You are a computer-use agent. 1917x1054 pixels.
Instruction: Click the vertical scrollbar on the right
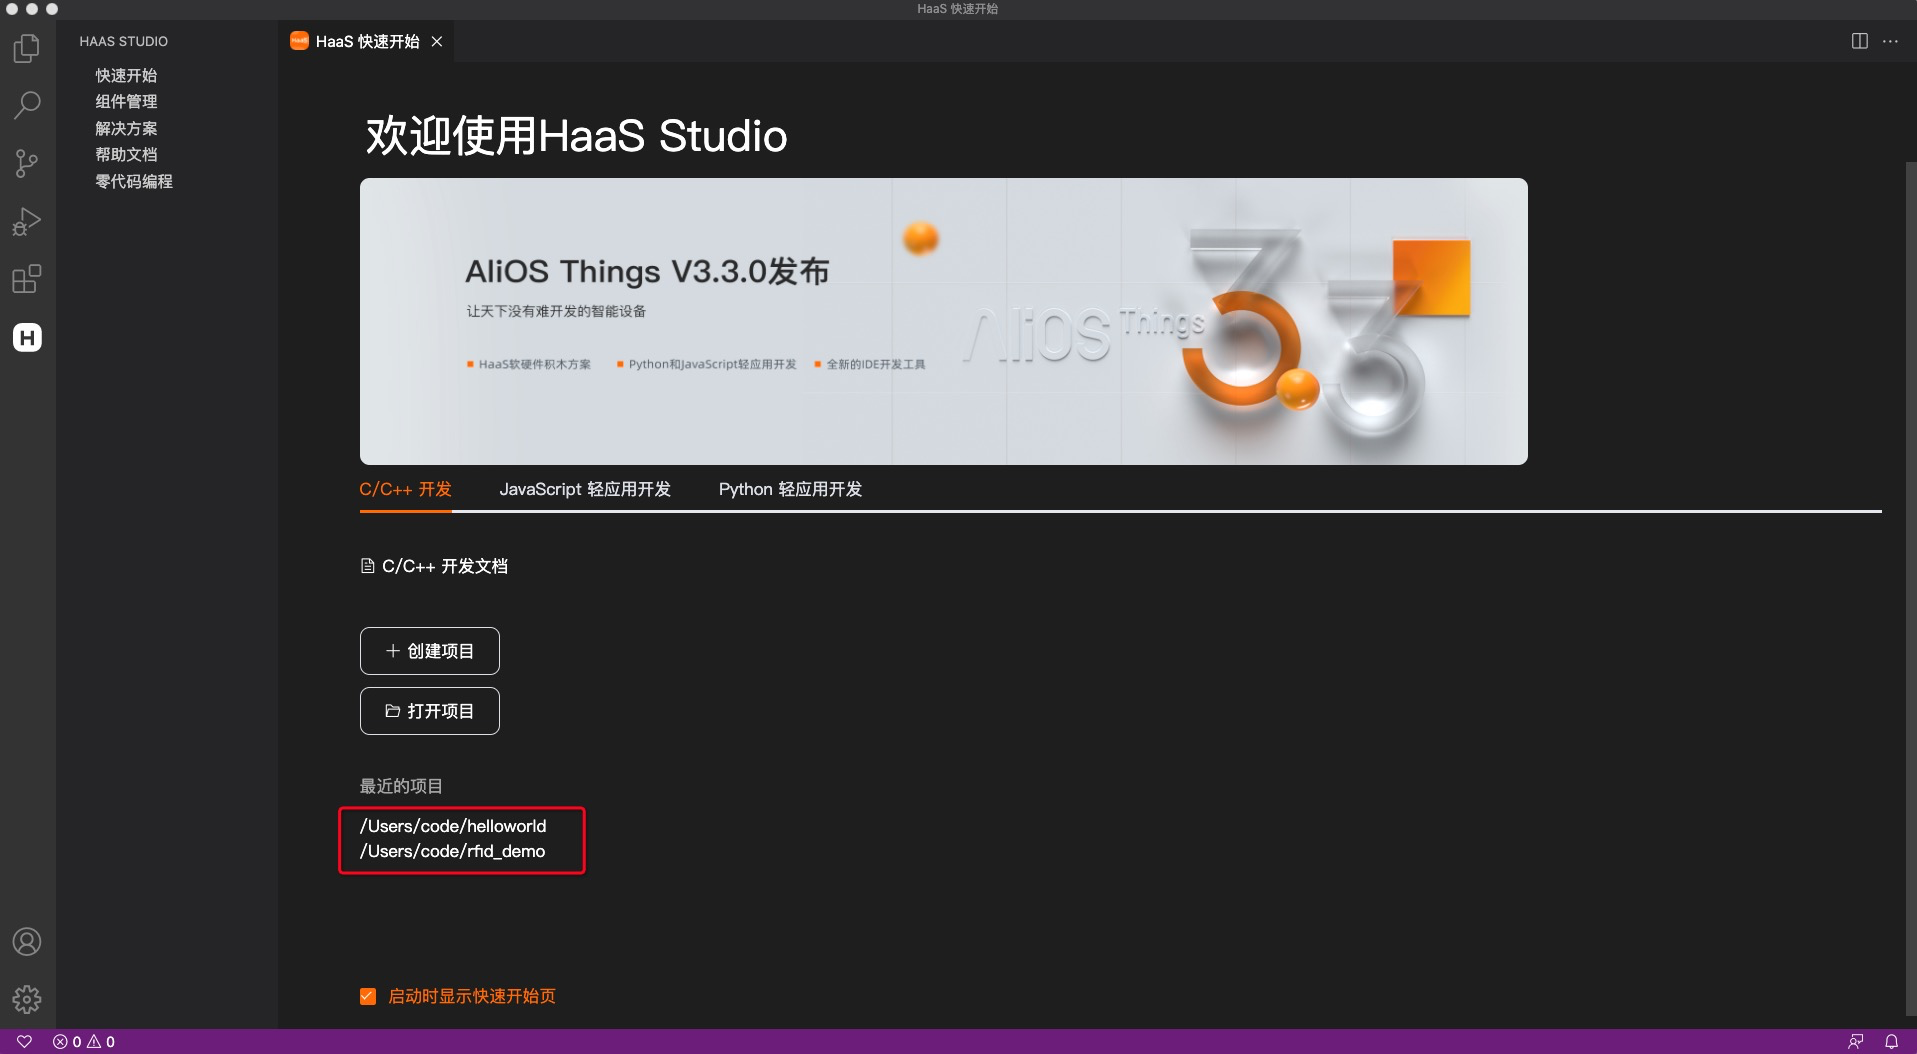click(x=1911, y=587)
